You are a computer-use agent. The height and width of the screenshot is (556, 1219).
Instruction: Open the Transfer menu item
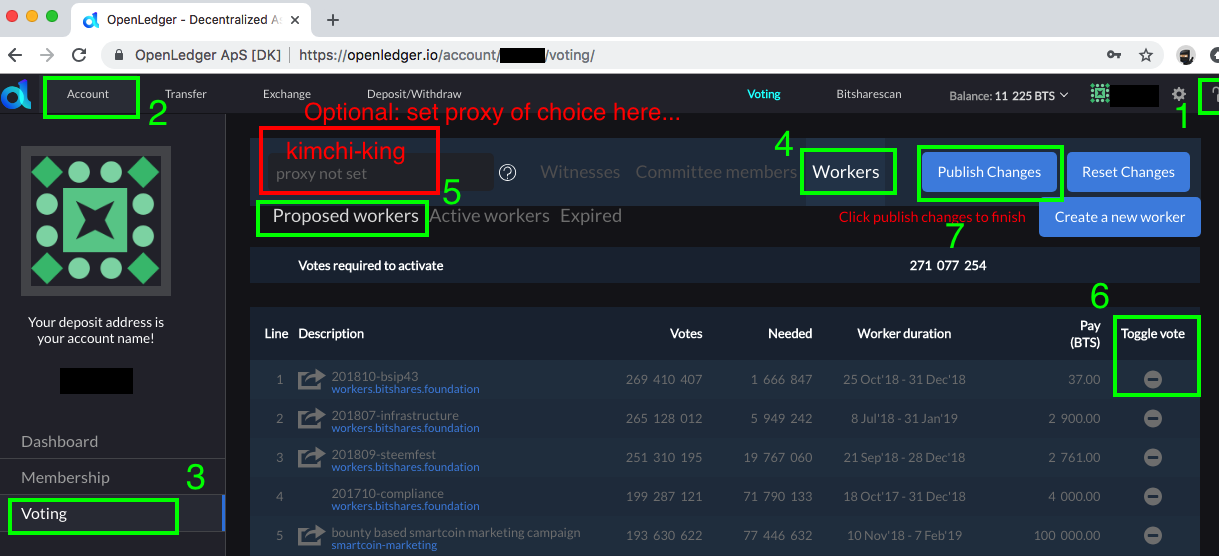(186, 94)
